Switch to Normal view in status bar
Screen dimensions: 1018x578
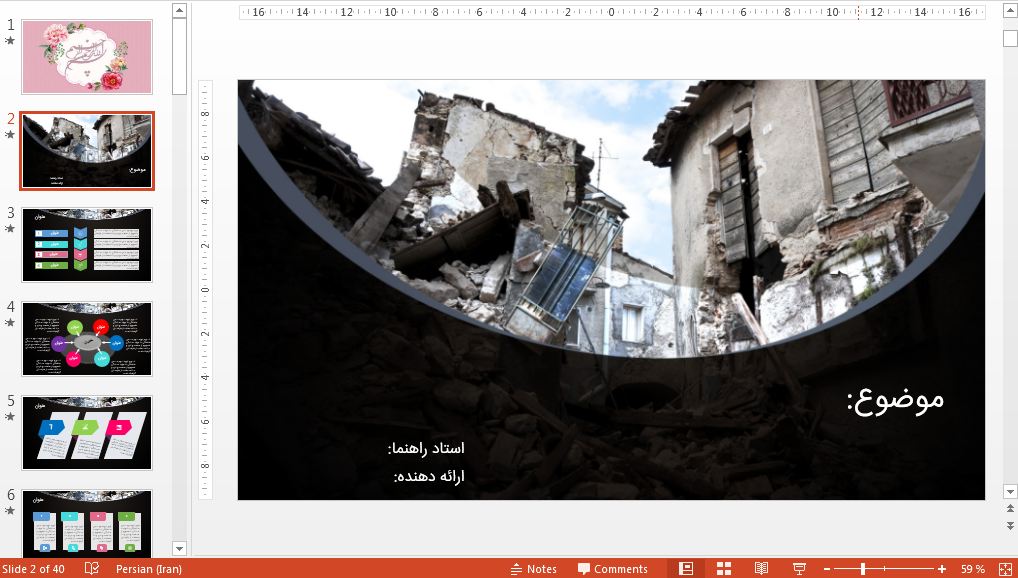click(686, 568)
